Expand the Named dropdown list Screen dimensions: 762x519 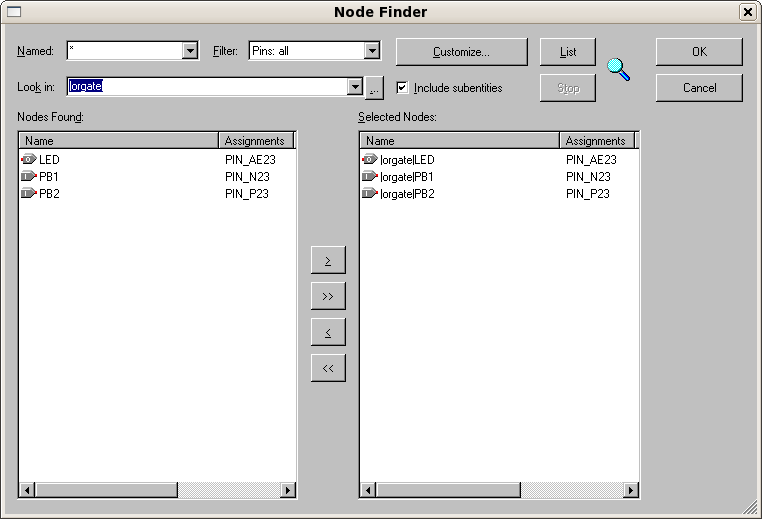pyautogui.click(x=190, y=51)
